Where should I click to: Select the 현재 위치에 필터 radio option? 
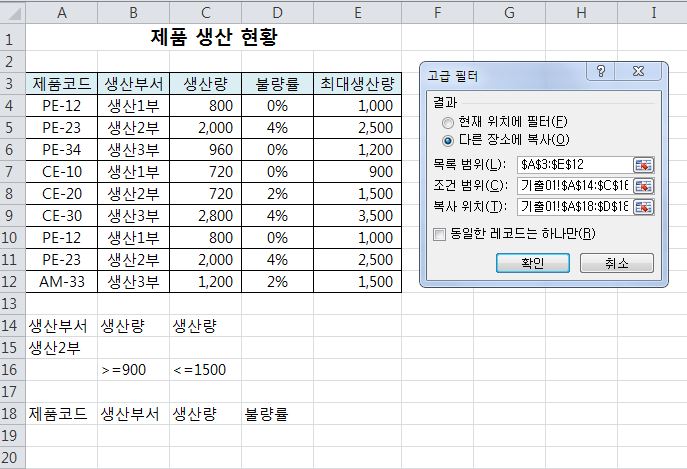tap(446, 121)
